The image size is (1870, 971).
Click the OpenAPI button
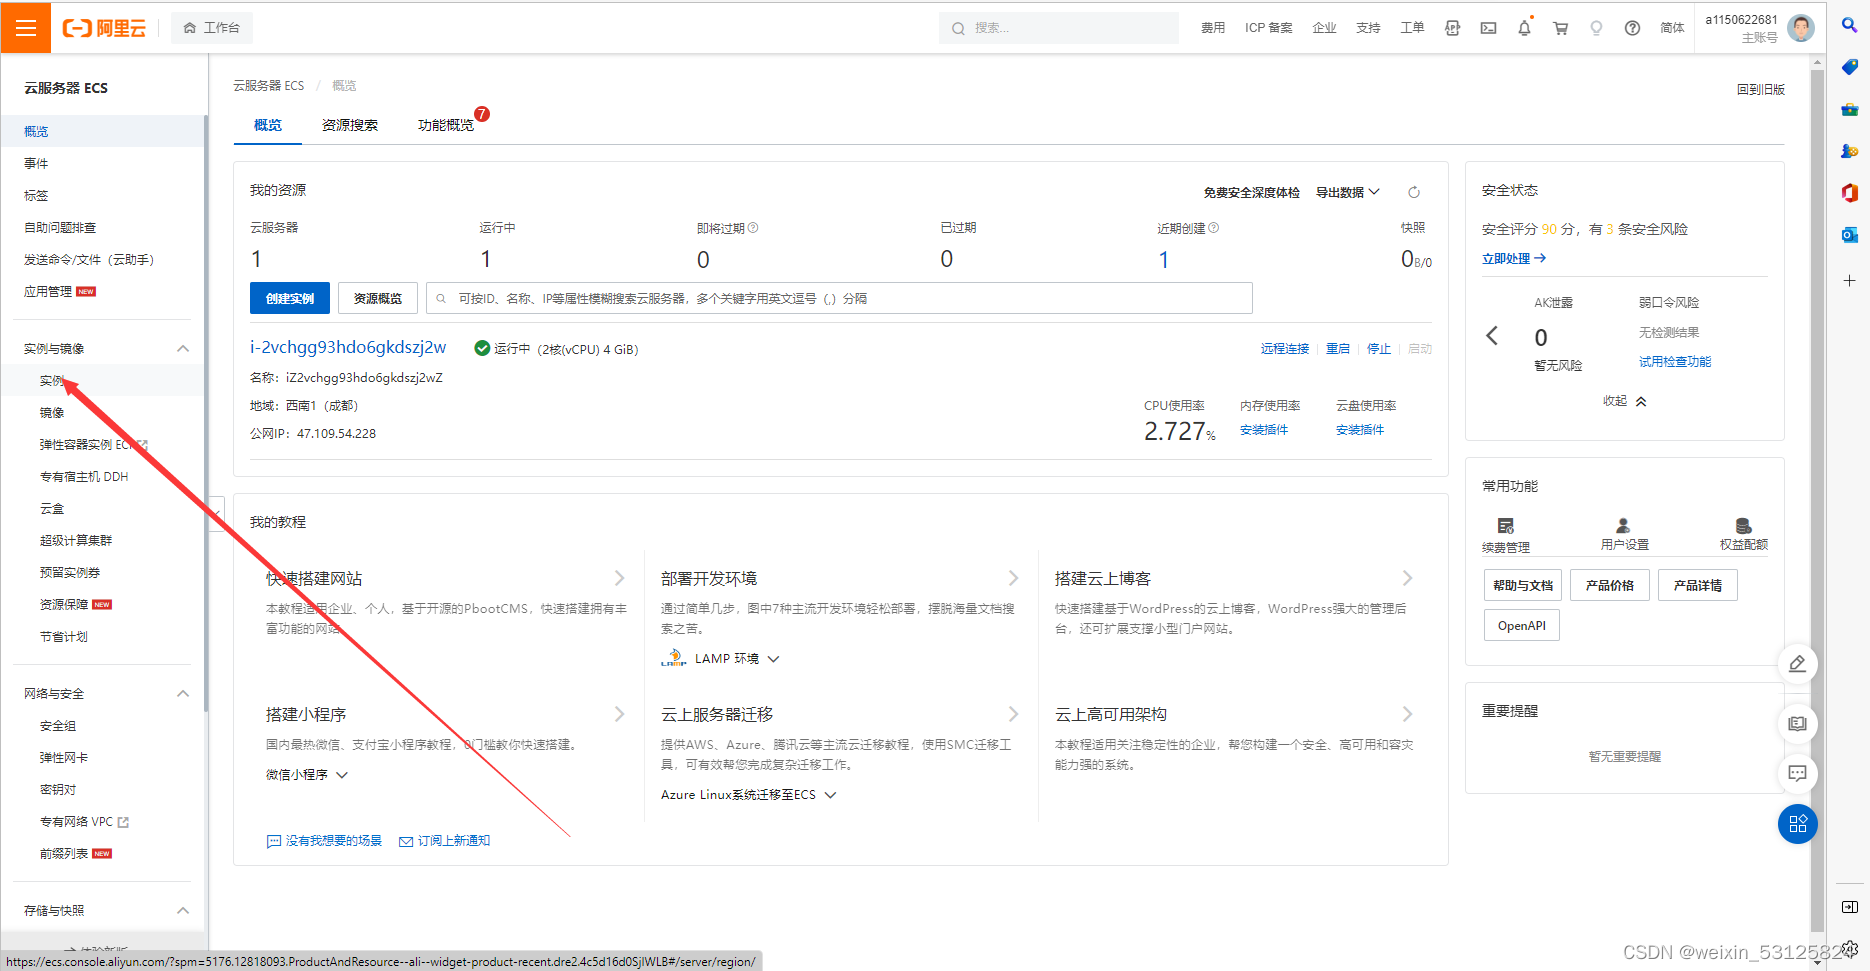click(x=1522, y=625)
